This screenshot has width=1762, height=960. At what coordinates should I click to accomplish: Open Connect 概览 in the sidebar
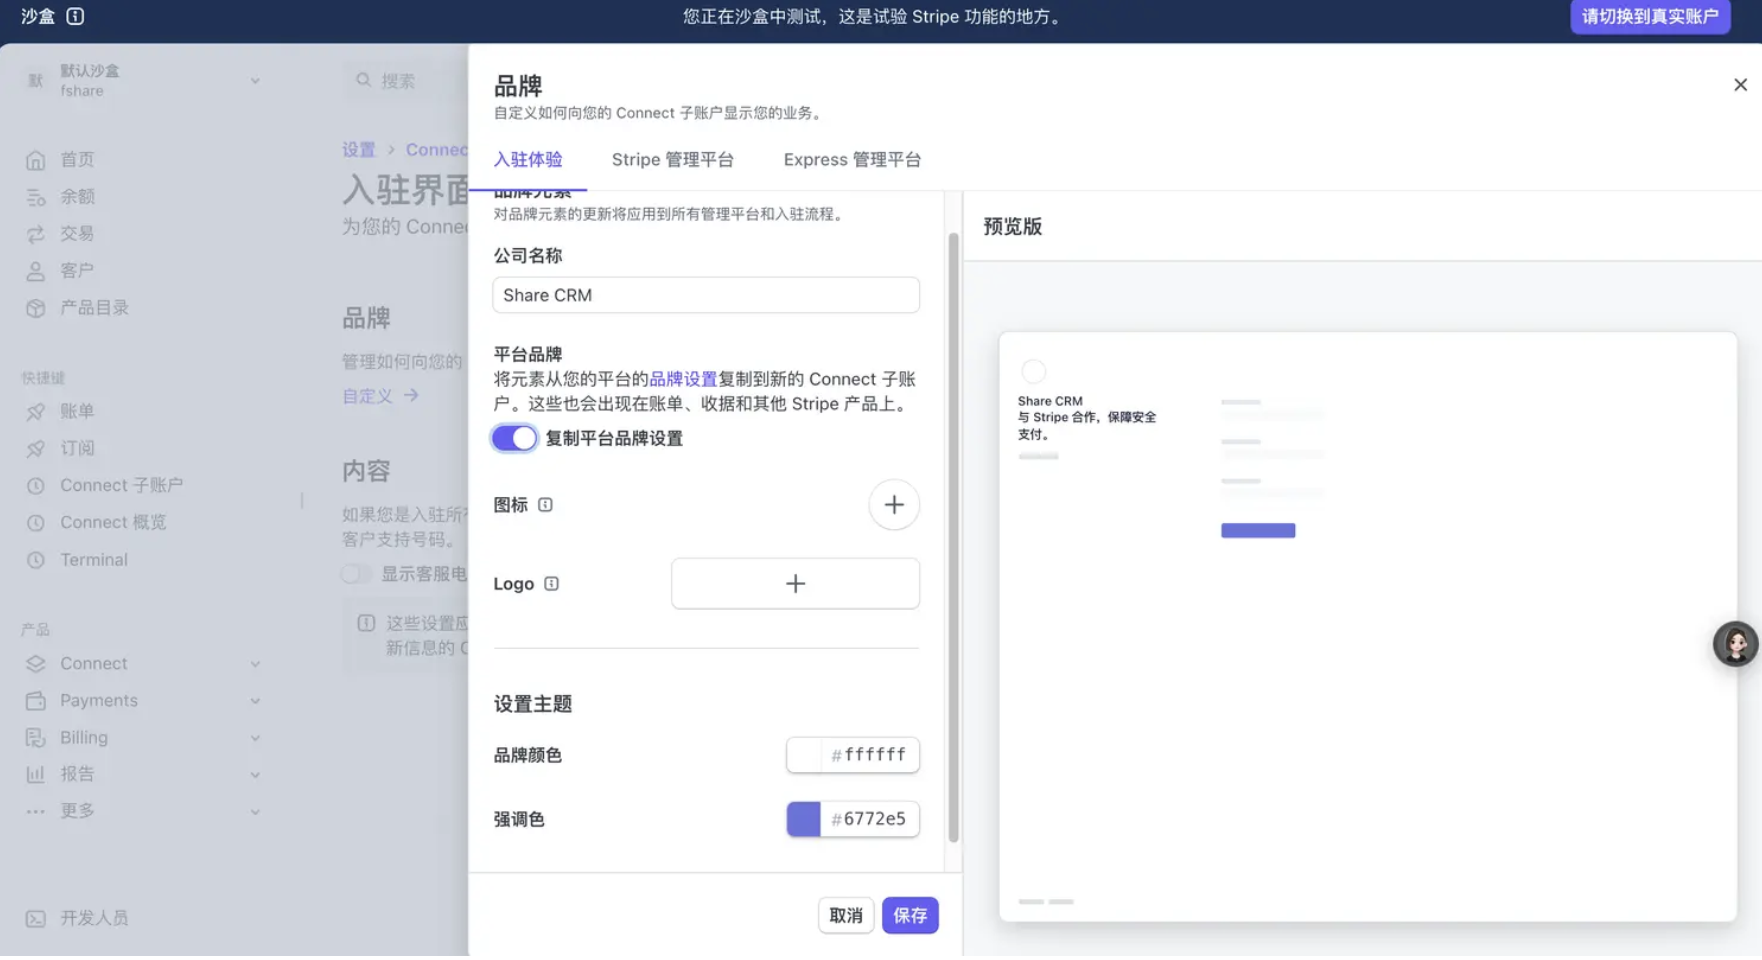click(113, 523)
